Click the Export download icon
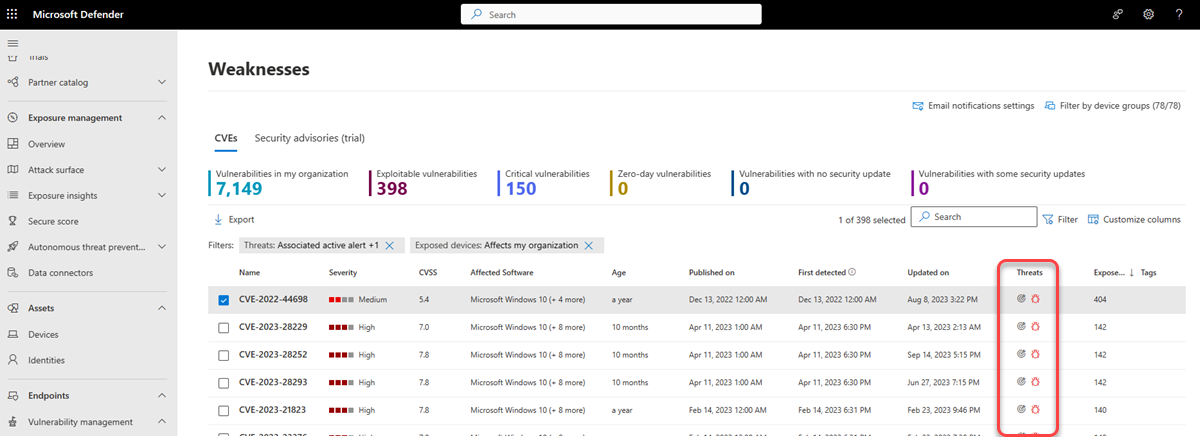Screen dimensions: 1200x437 [218, 219]
